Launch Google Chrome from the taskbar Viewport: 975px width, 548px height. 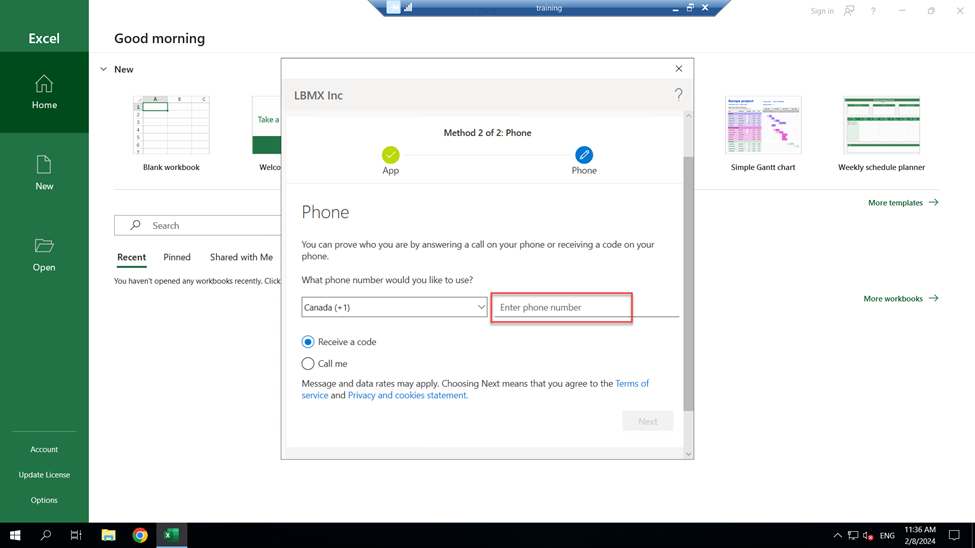click(x=140, y=535)
